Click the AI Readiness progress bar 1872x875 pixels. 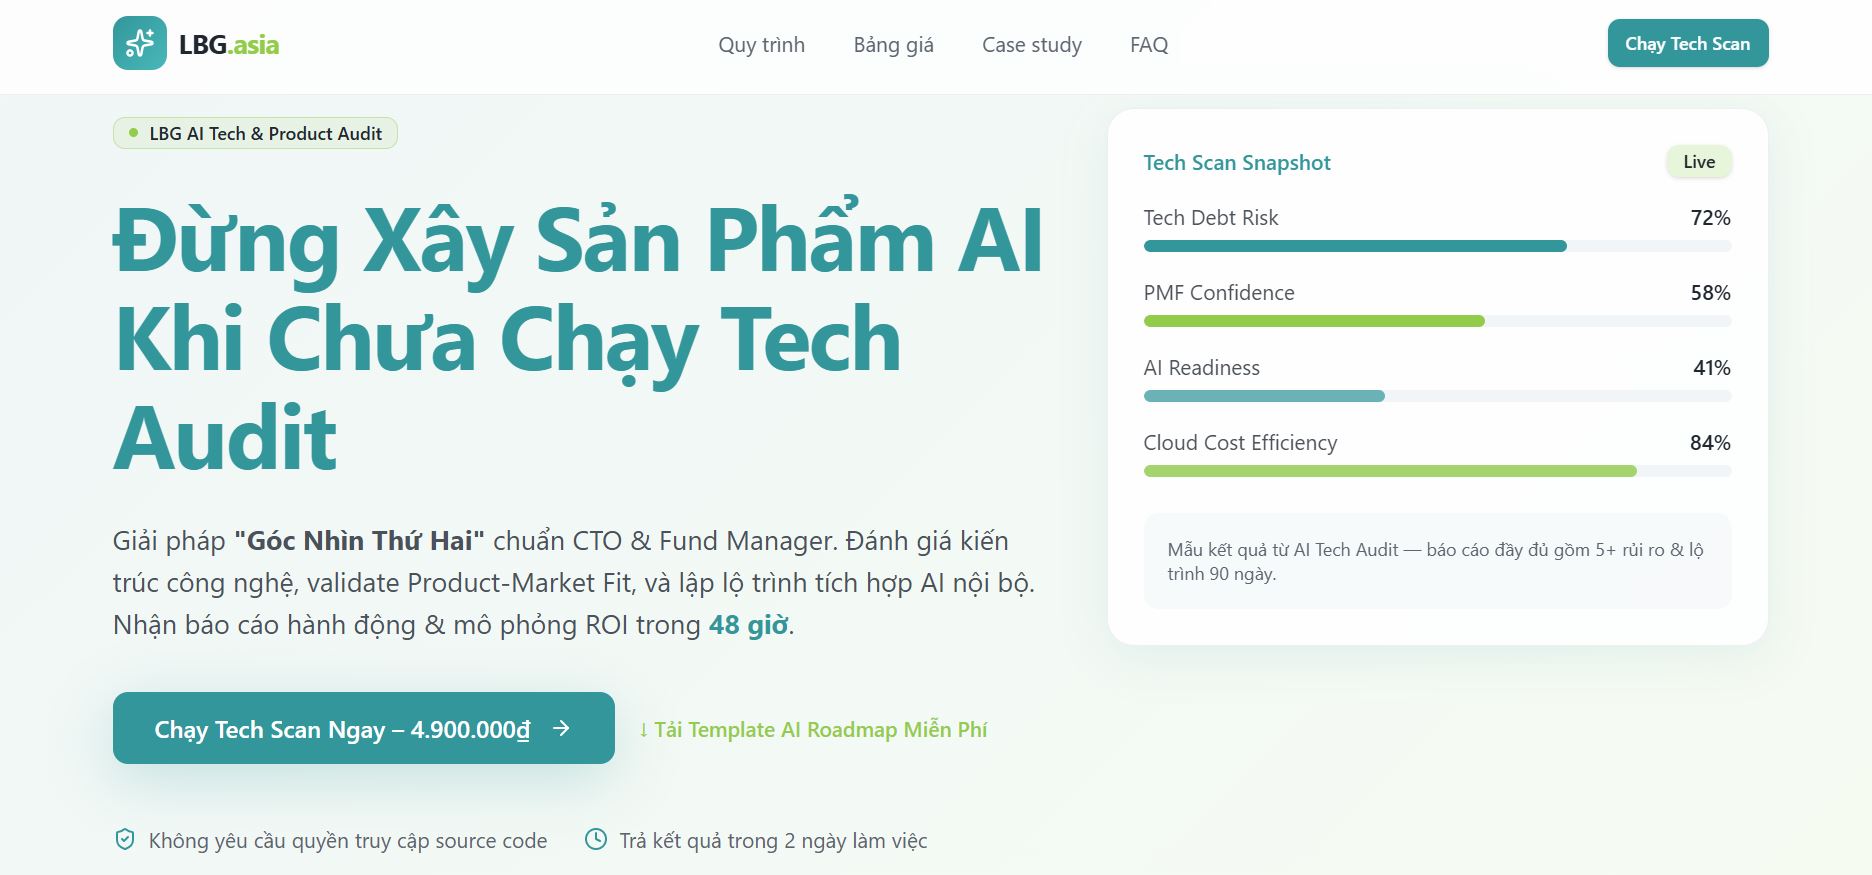(x=1437, y=396)
